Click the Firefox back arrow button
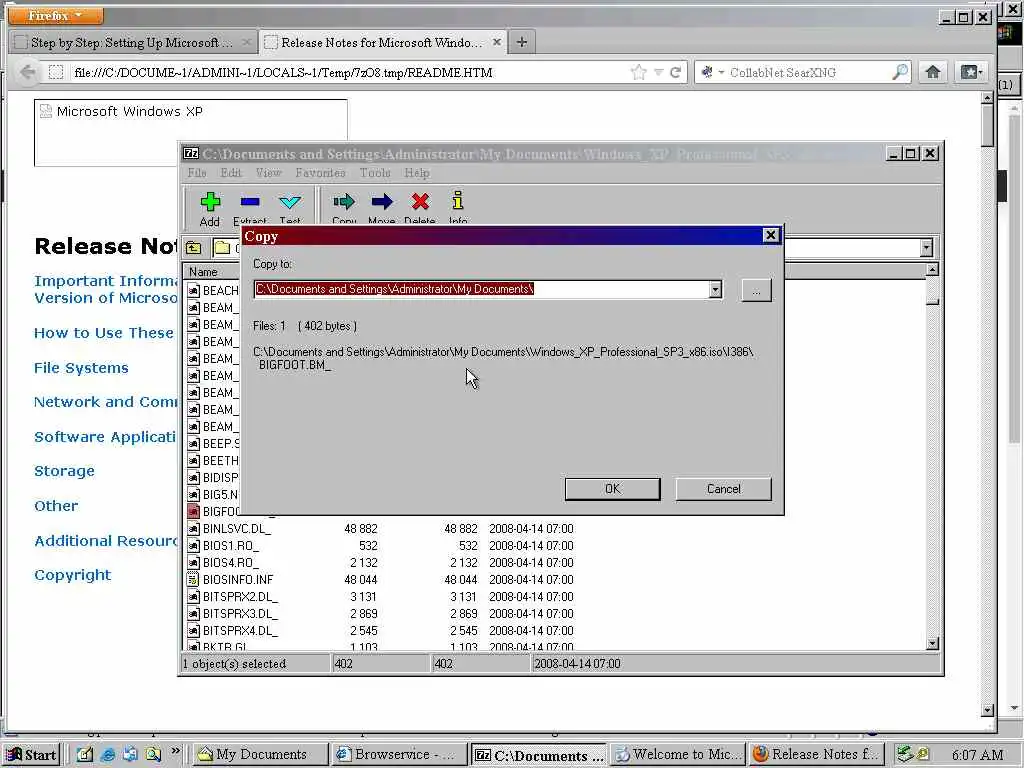Image resolution: width=1024 pixels, height=768 pixels. coord(27,72)
